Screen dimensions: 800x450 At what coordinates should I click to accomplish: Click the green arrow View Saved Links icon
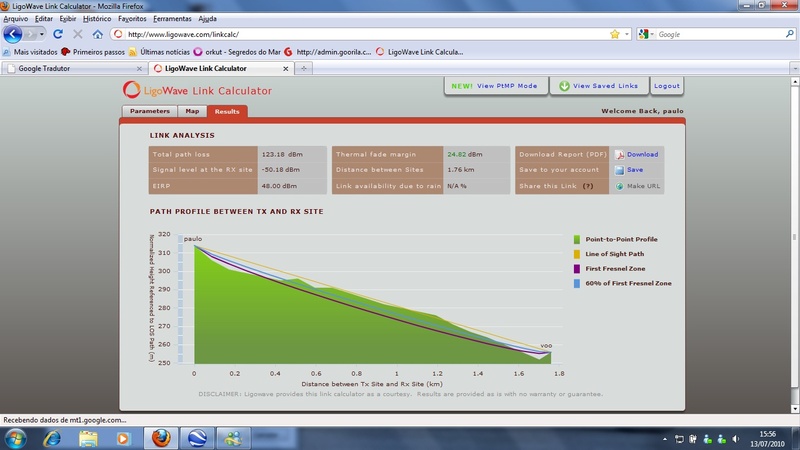[x=564, y=86]
